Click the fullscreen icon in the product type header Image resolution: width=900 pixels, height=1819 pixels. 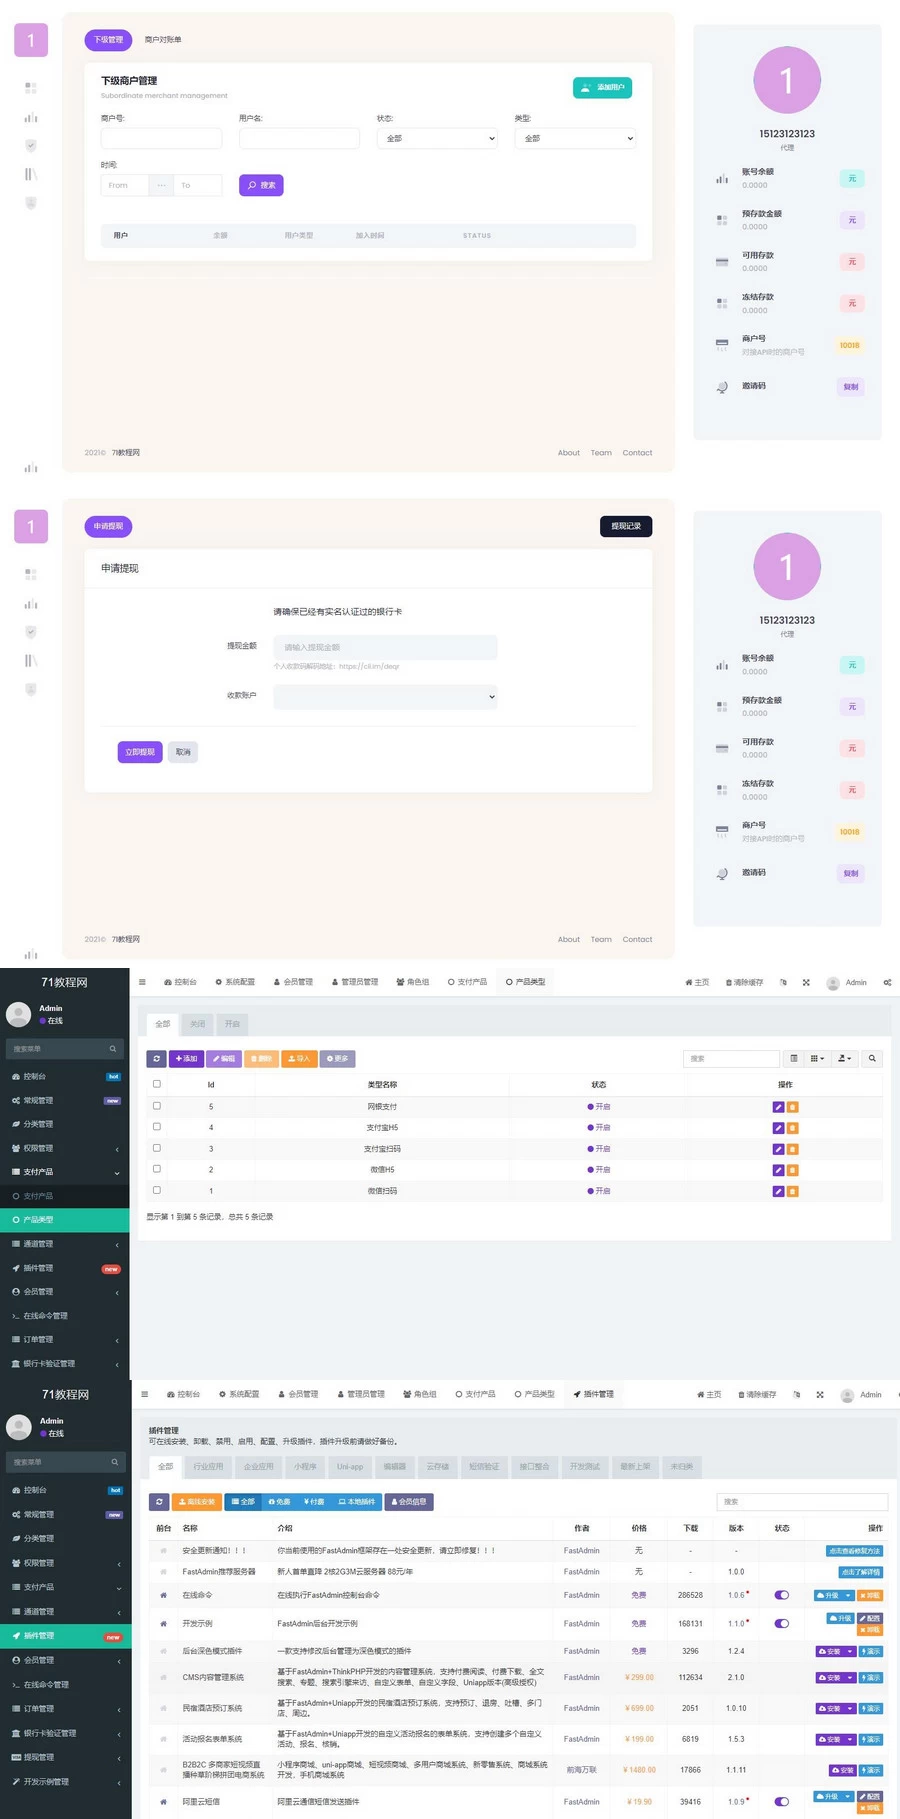coord(806,982)
